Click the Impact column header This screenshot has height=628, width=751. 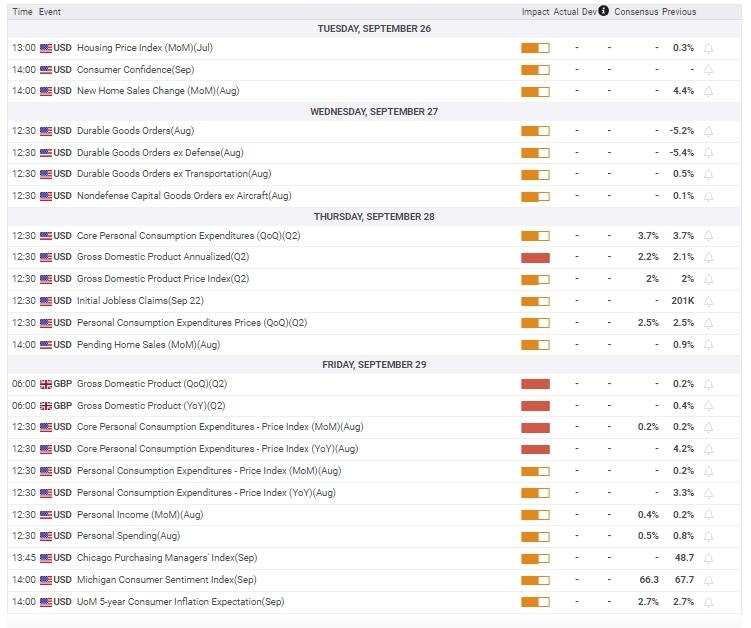point(535,11)
